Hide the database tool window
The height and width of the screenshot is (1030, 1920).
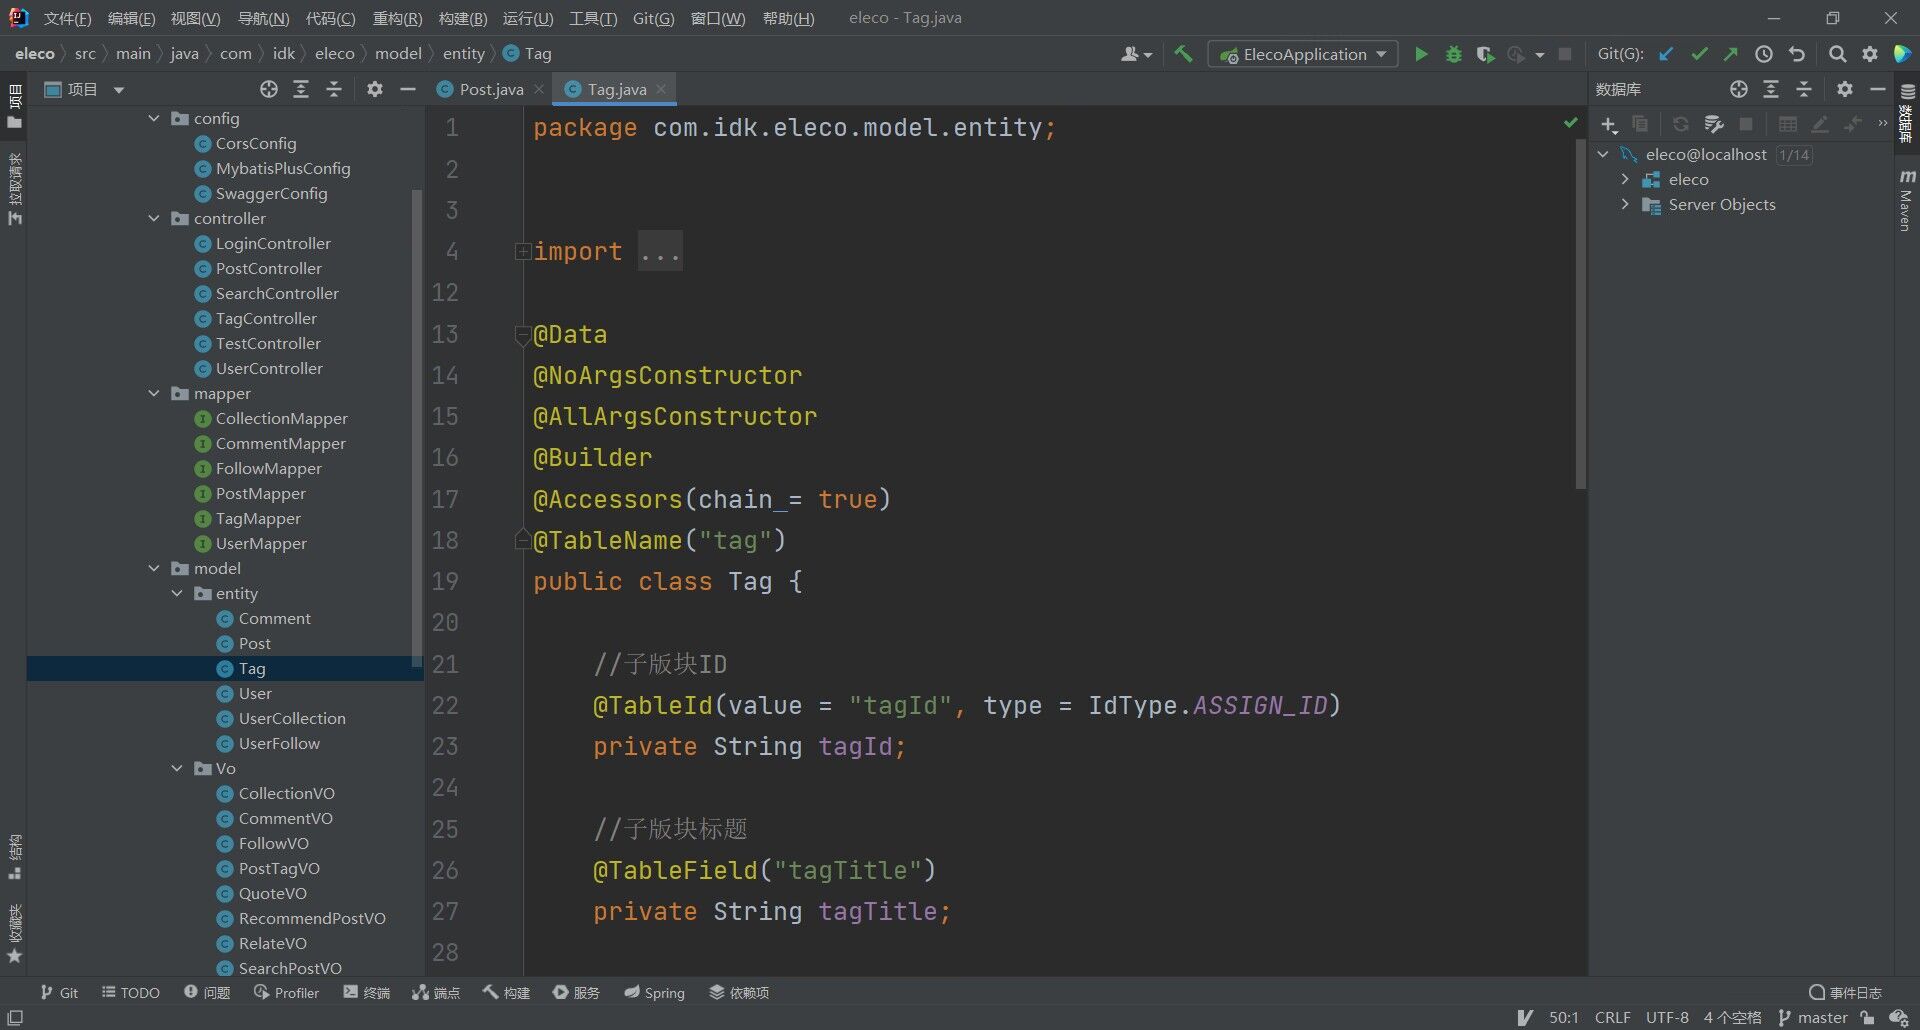tap(1877, 89)
